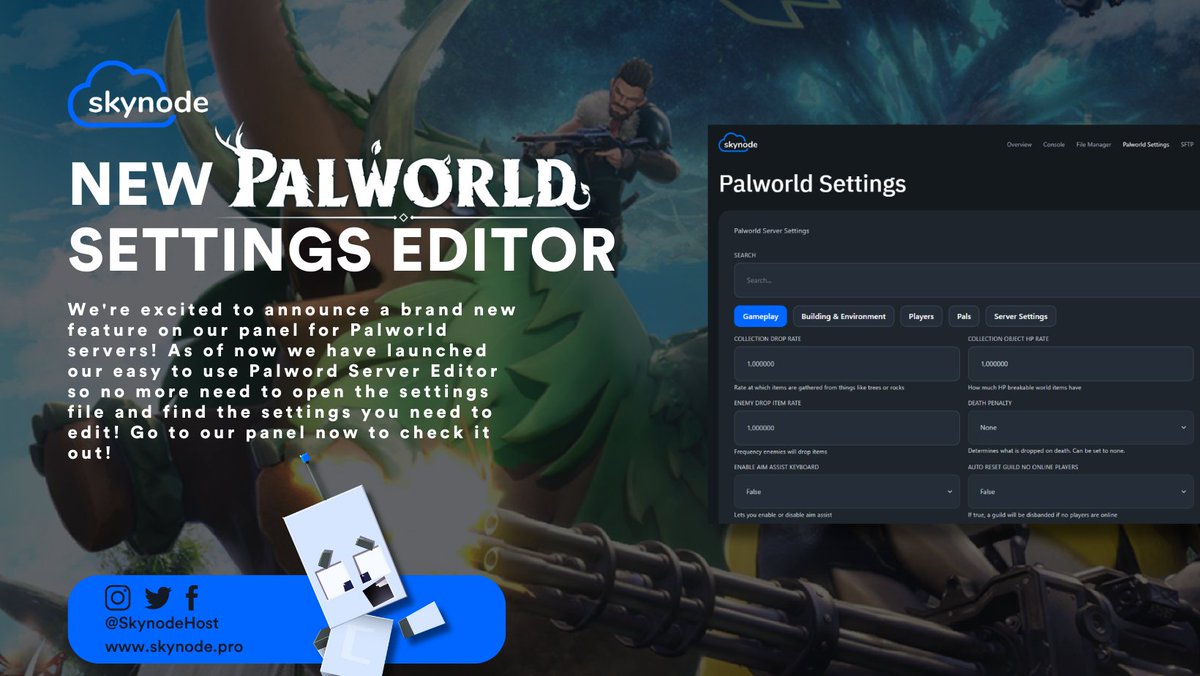Click the Twitter bird icon

pos(158,598)
